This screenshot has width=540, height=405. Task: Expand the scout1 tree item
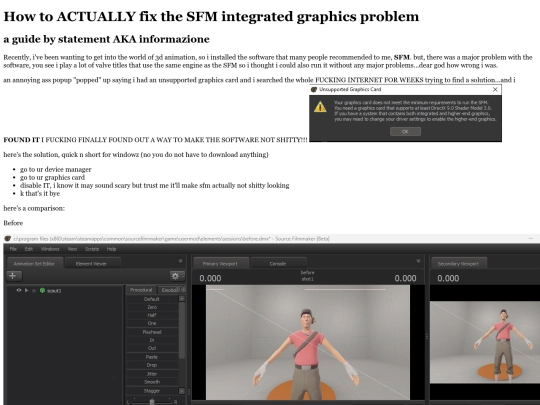tap(27, 290)
